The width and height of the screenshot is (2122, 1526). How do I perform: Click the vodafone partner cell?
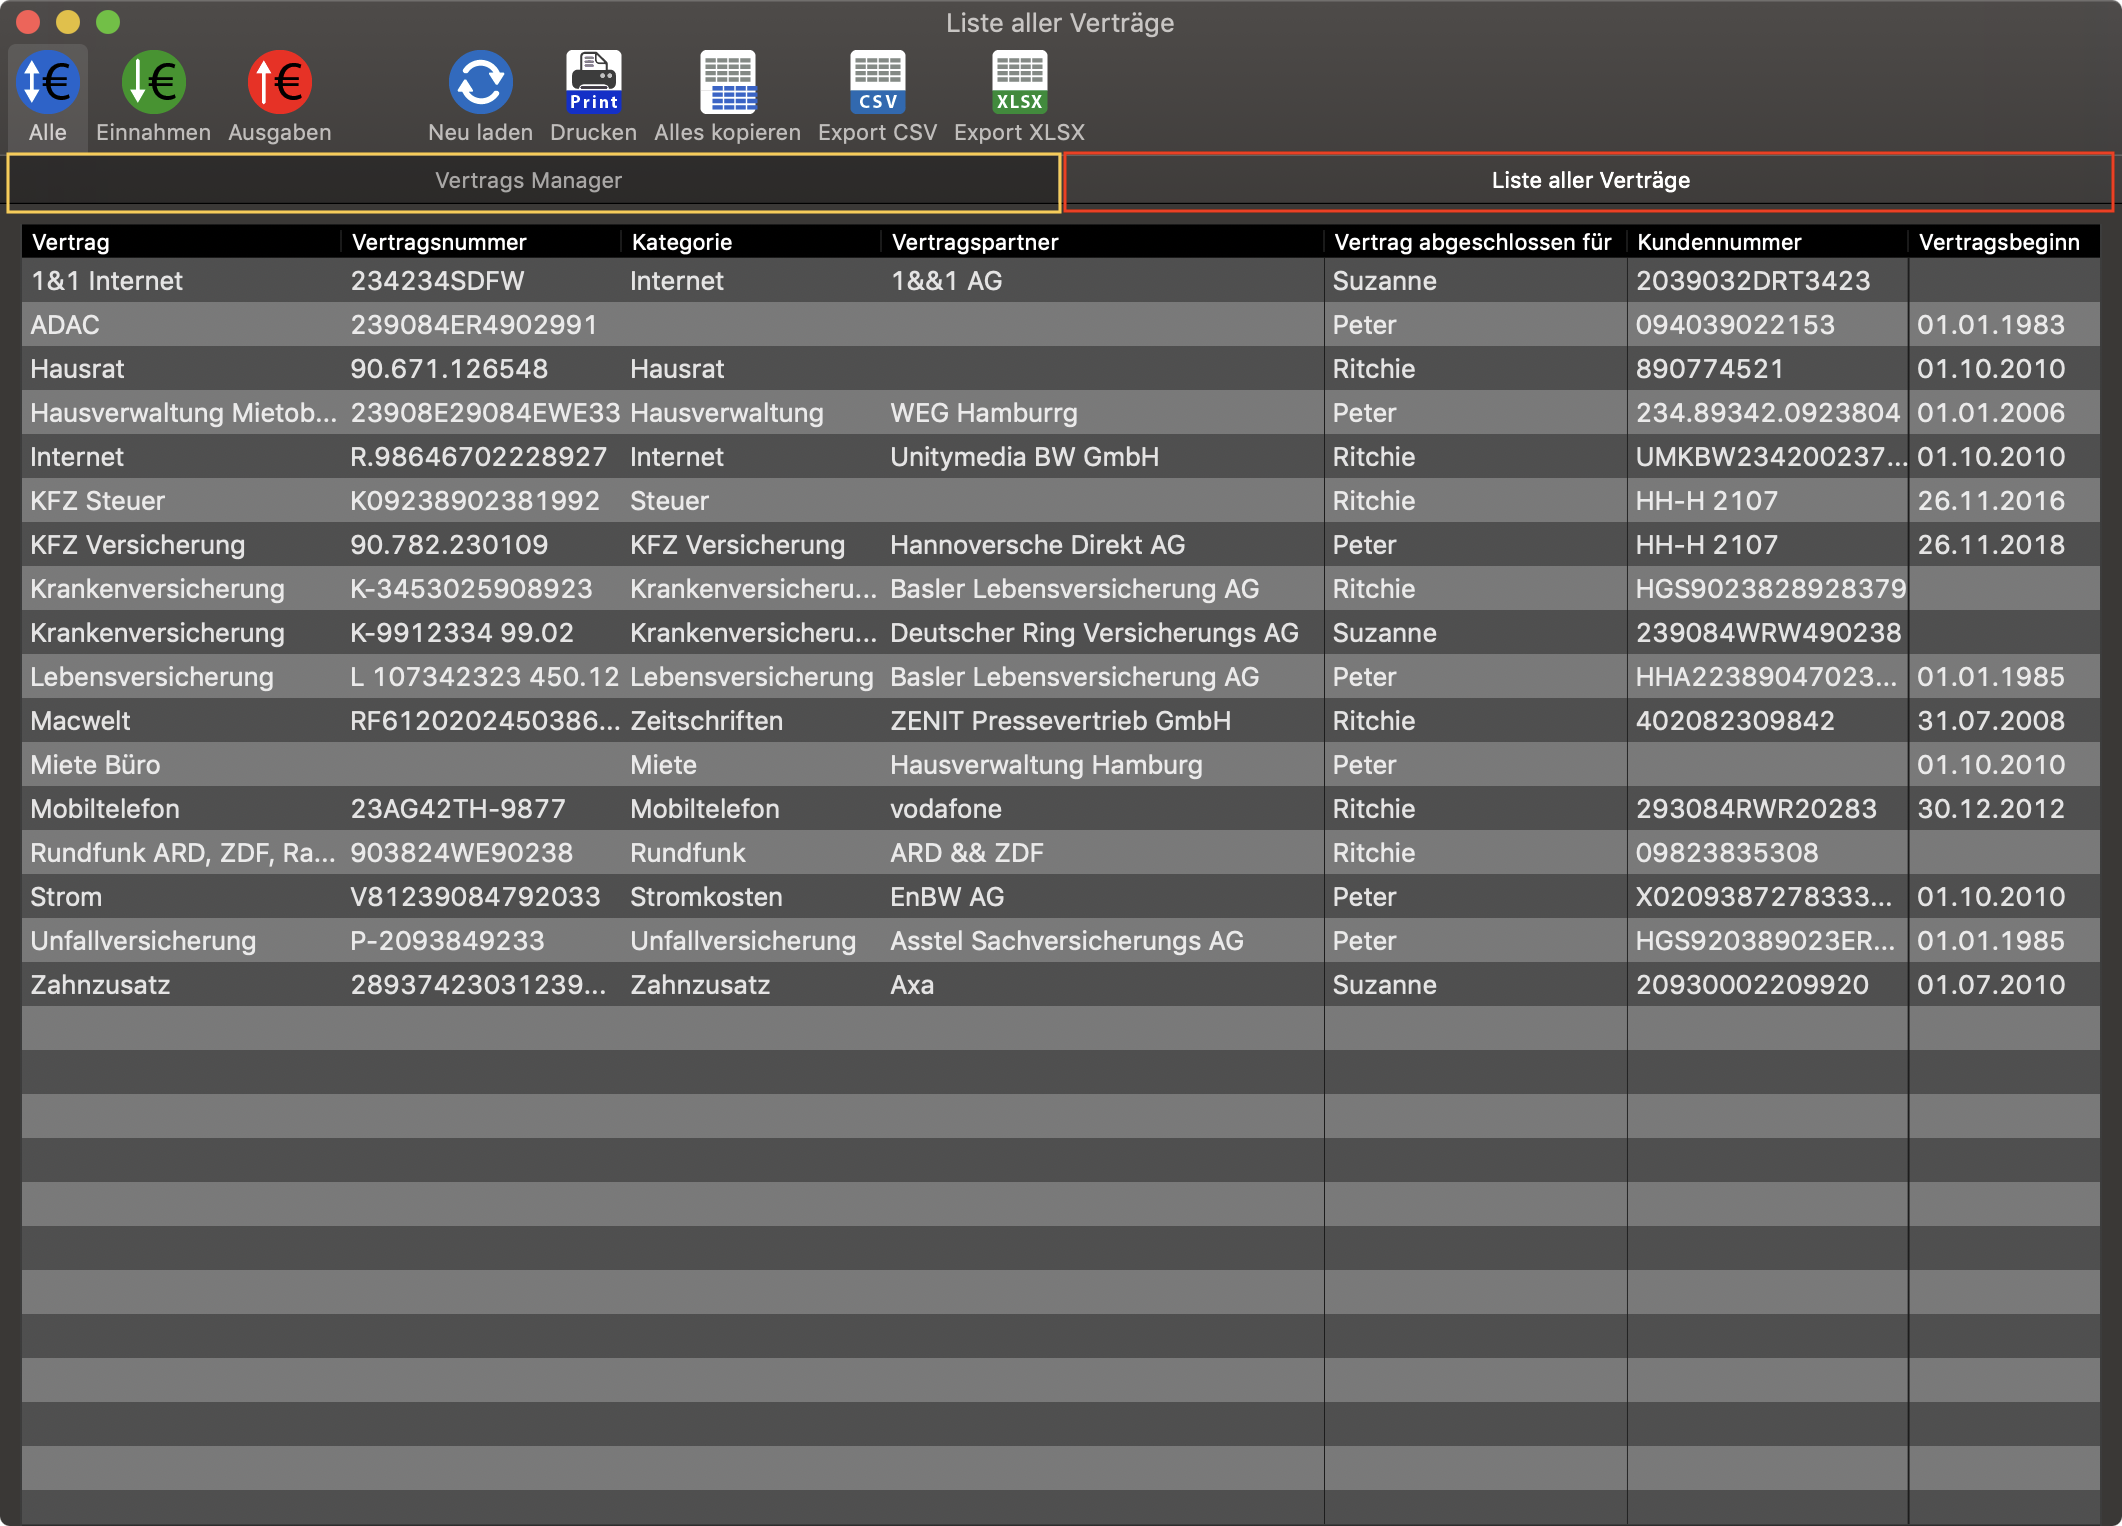click(x=946, y=809)
